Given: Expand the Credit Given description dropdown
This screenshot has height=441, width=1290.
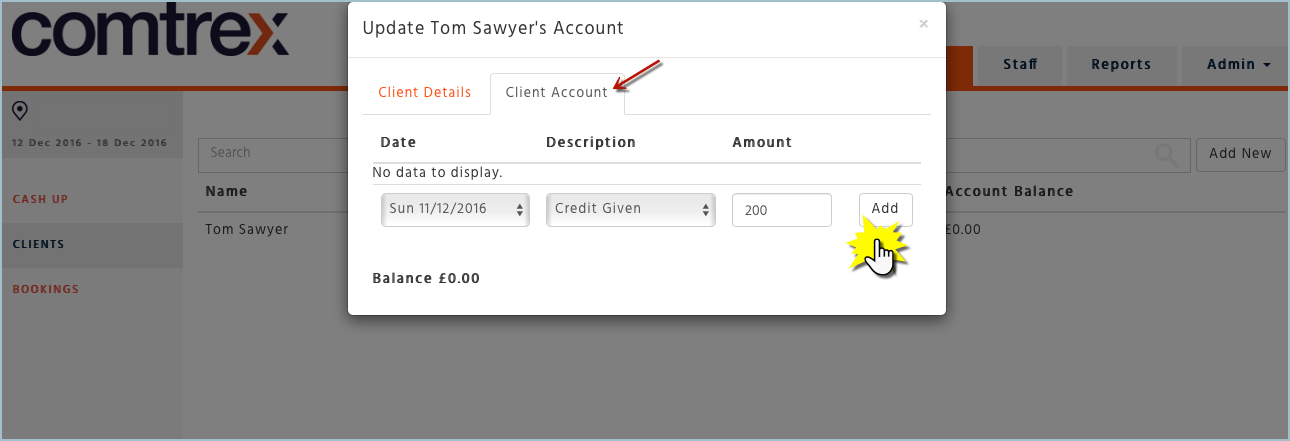Looking at the screenshot, I should (631, 210).
